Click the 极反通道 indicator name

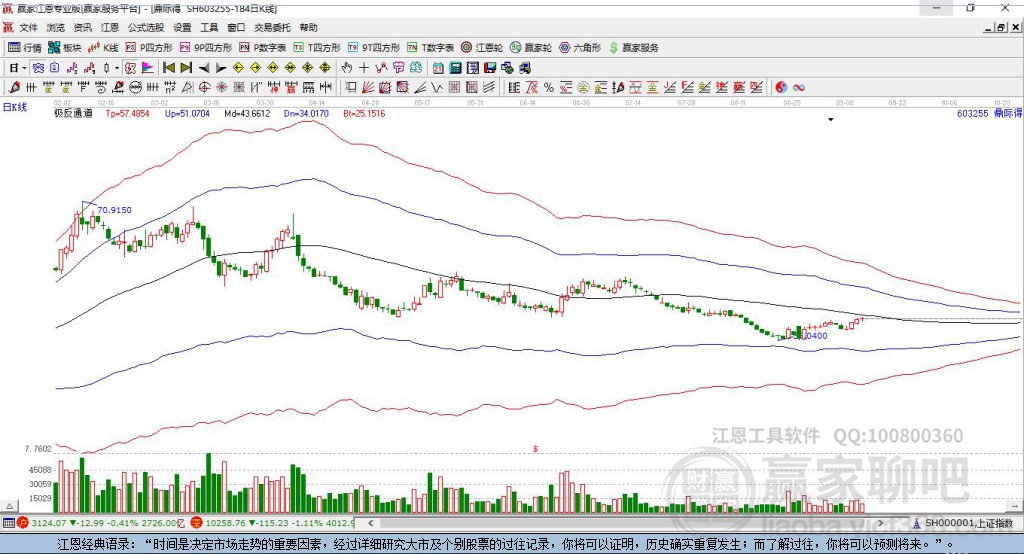pos(73,114)
